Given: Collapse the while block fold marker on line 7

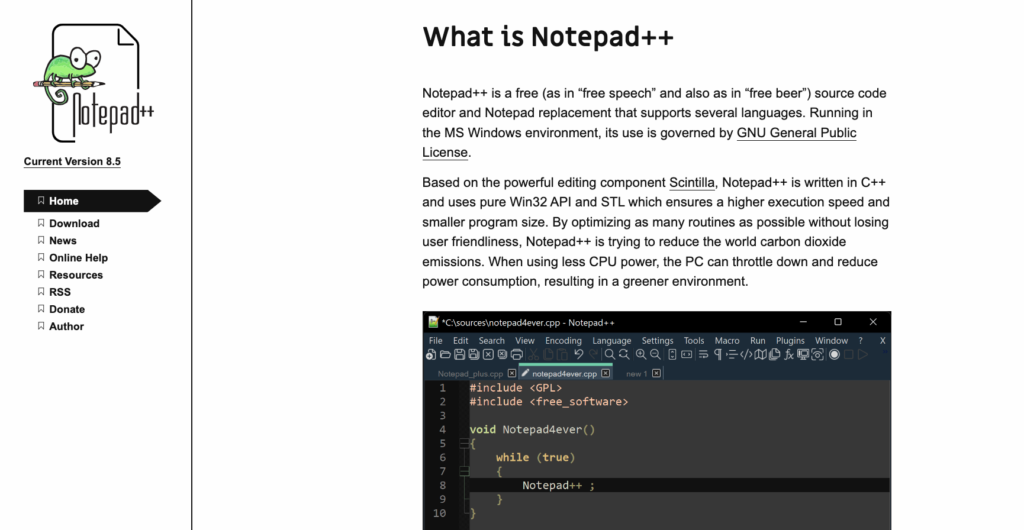Looking at the screenshot, I should click(463, 471).
